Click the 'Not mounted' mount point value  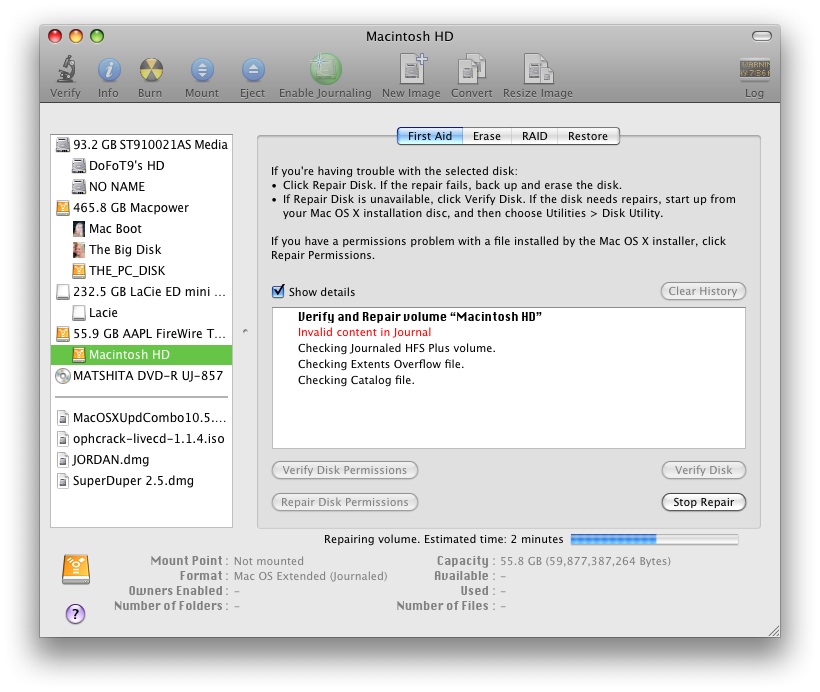[x=269, y=561]
